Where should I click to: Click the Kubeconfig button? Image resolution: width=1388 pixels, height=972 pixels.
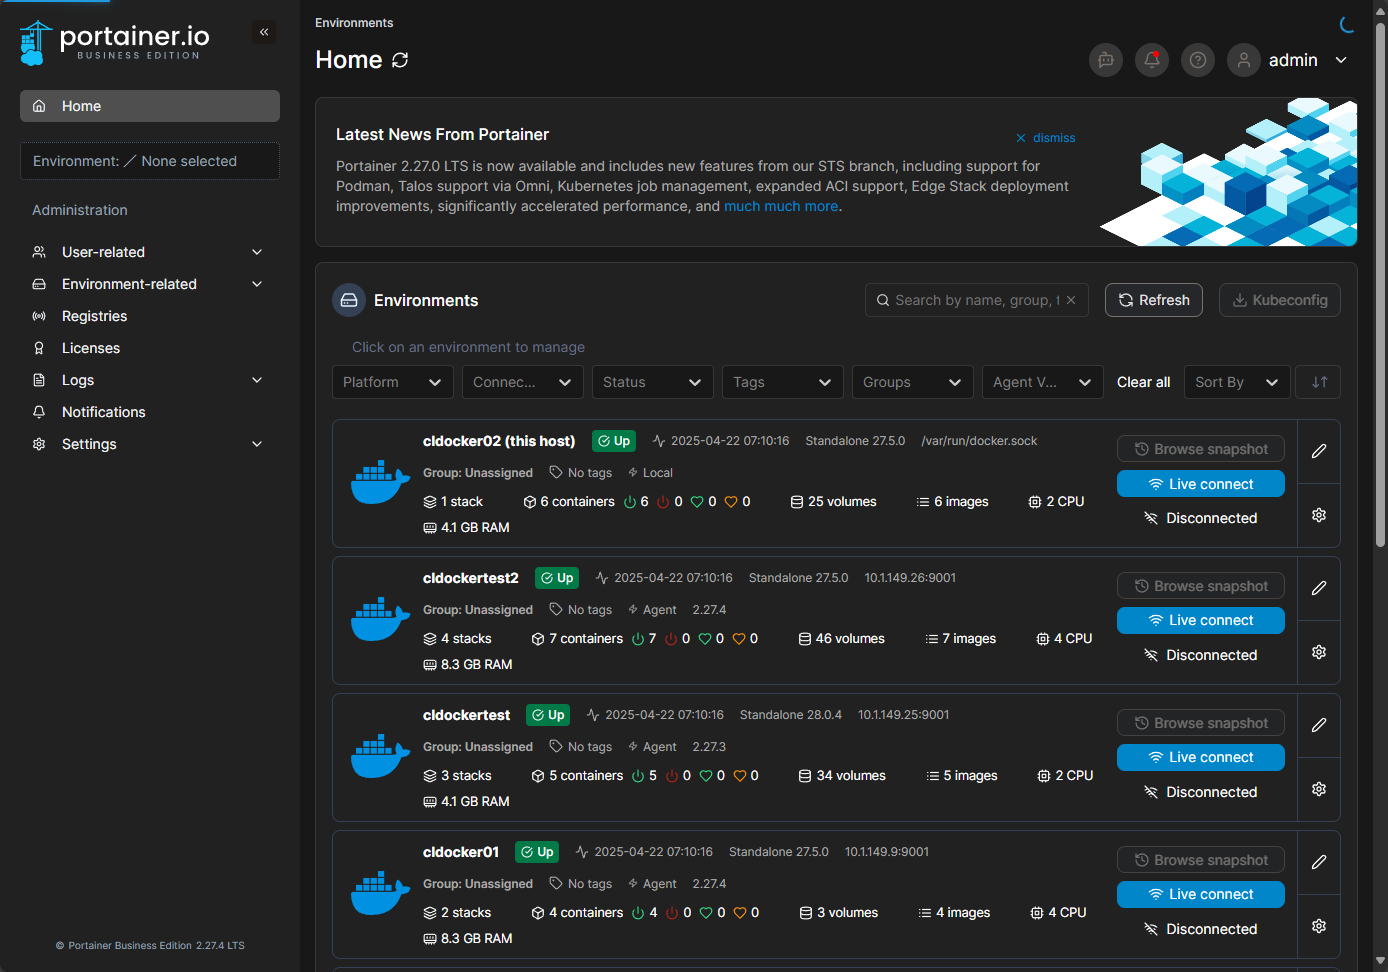1280,300
